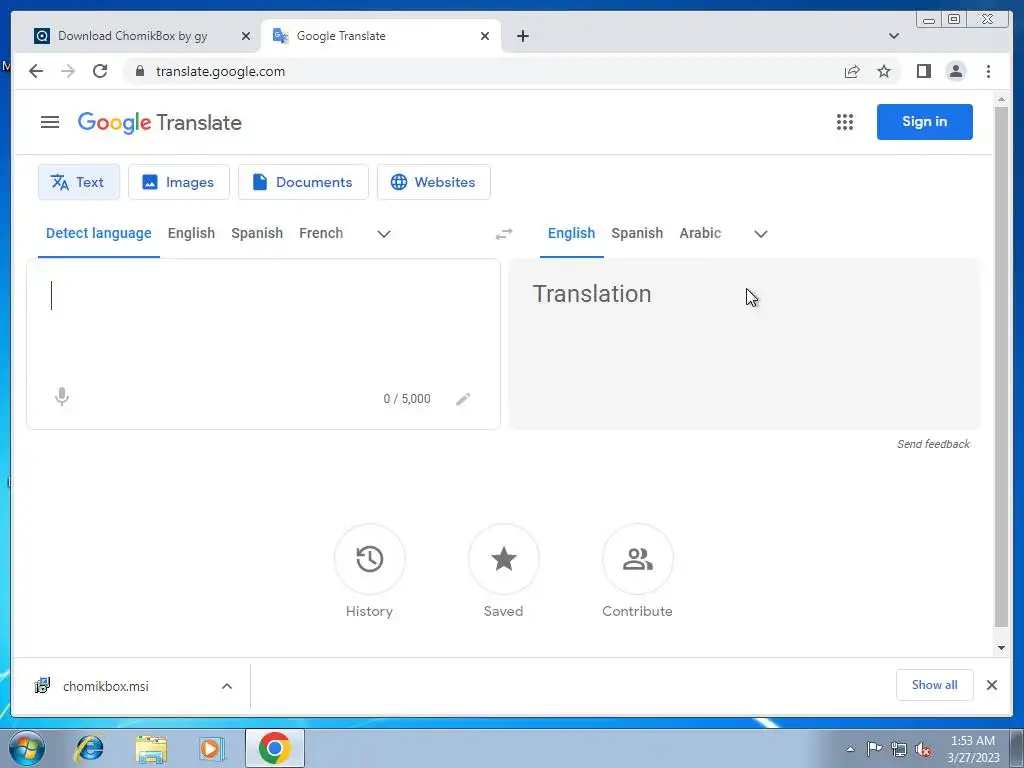Select Text translation mode
1024x768 pixels.
pos(78,182)
